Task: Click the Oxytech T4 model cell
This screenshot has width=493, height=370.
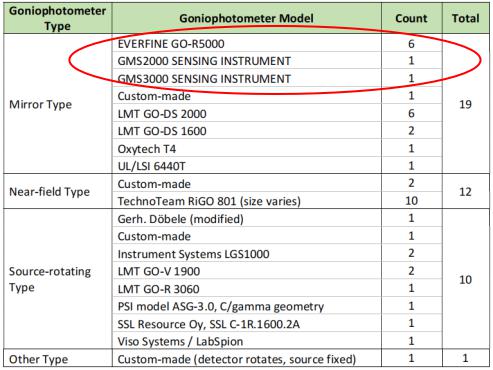Action: click(x=247, y=148)
